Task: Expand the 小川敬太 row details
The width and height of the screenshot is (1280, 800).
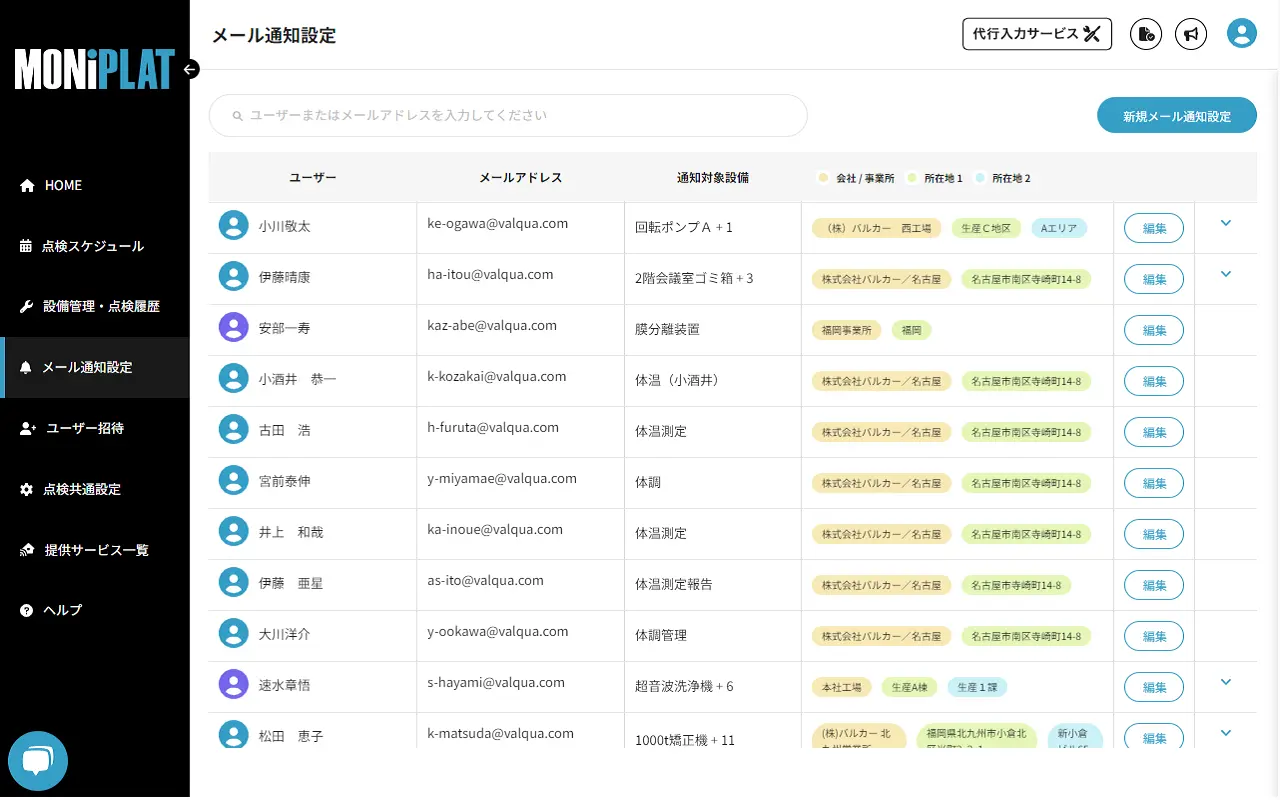Action: (1226, 223)
